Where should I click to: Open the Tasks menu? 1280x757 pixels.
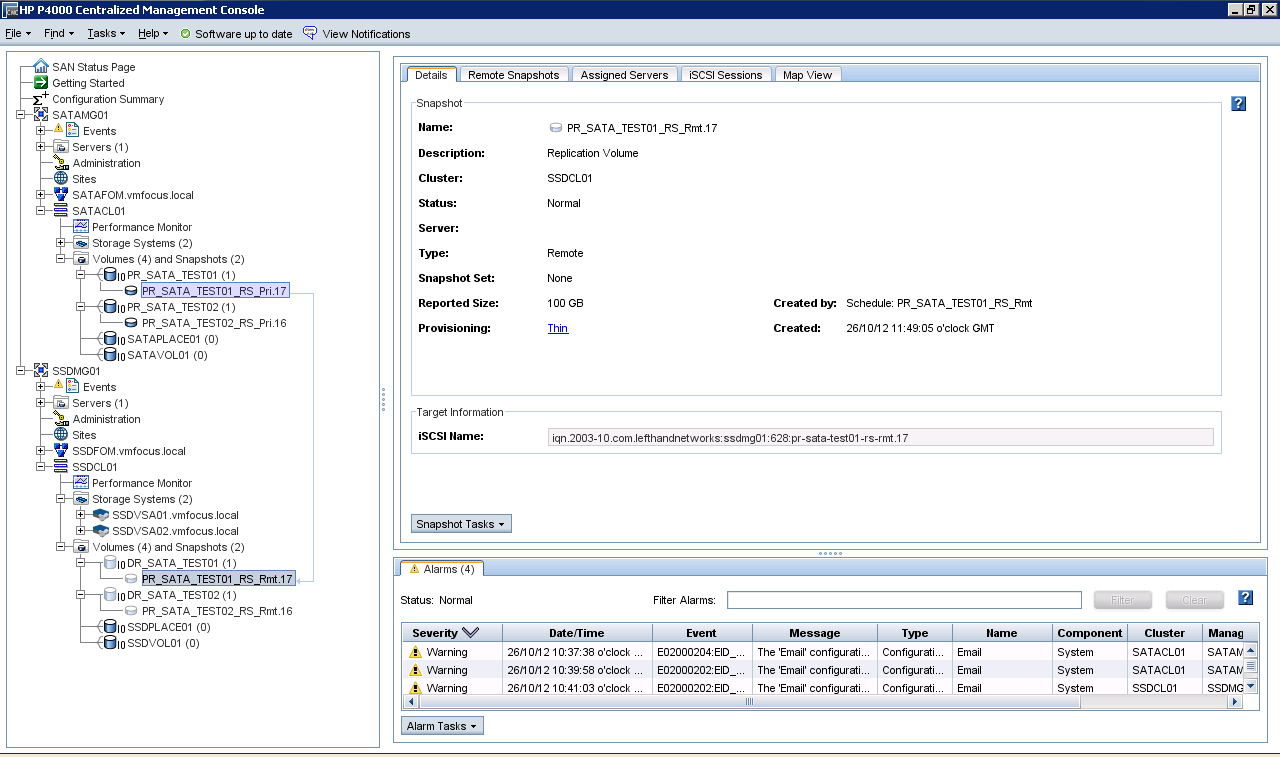tap(105, 33)
